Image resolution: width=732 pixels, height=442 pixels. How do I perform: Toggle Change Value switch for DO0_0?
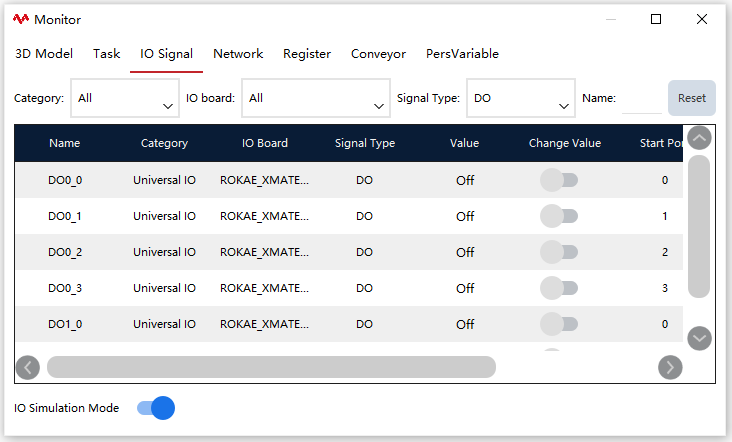[x=559, y=180]
